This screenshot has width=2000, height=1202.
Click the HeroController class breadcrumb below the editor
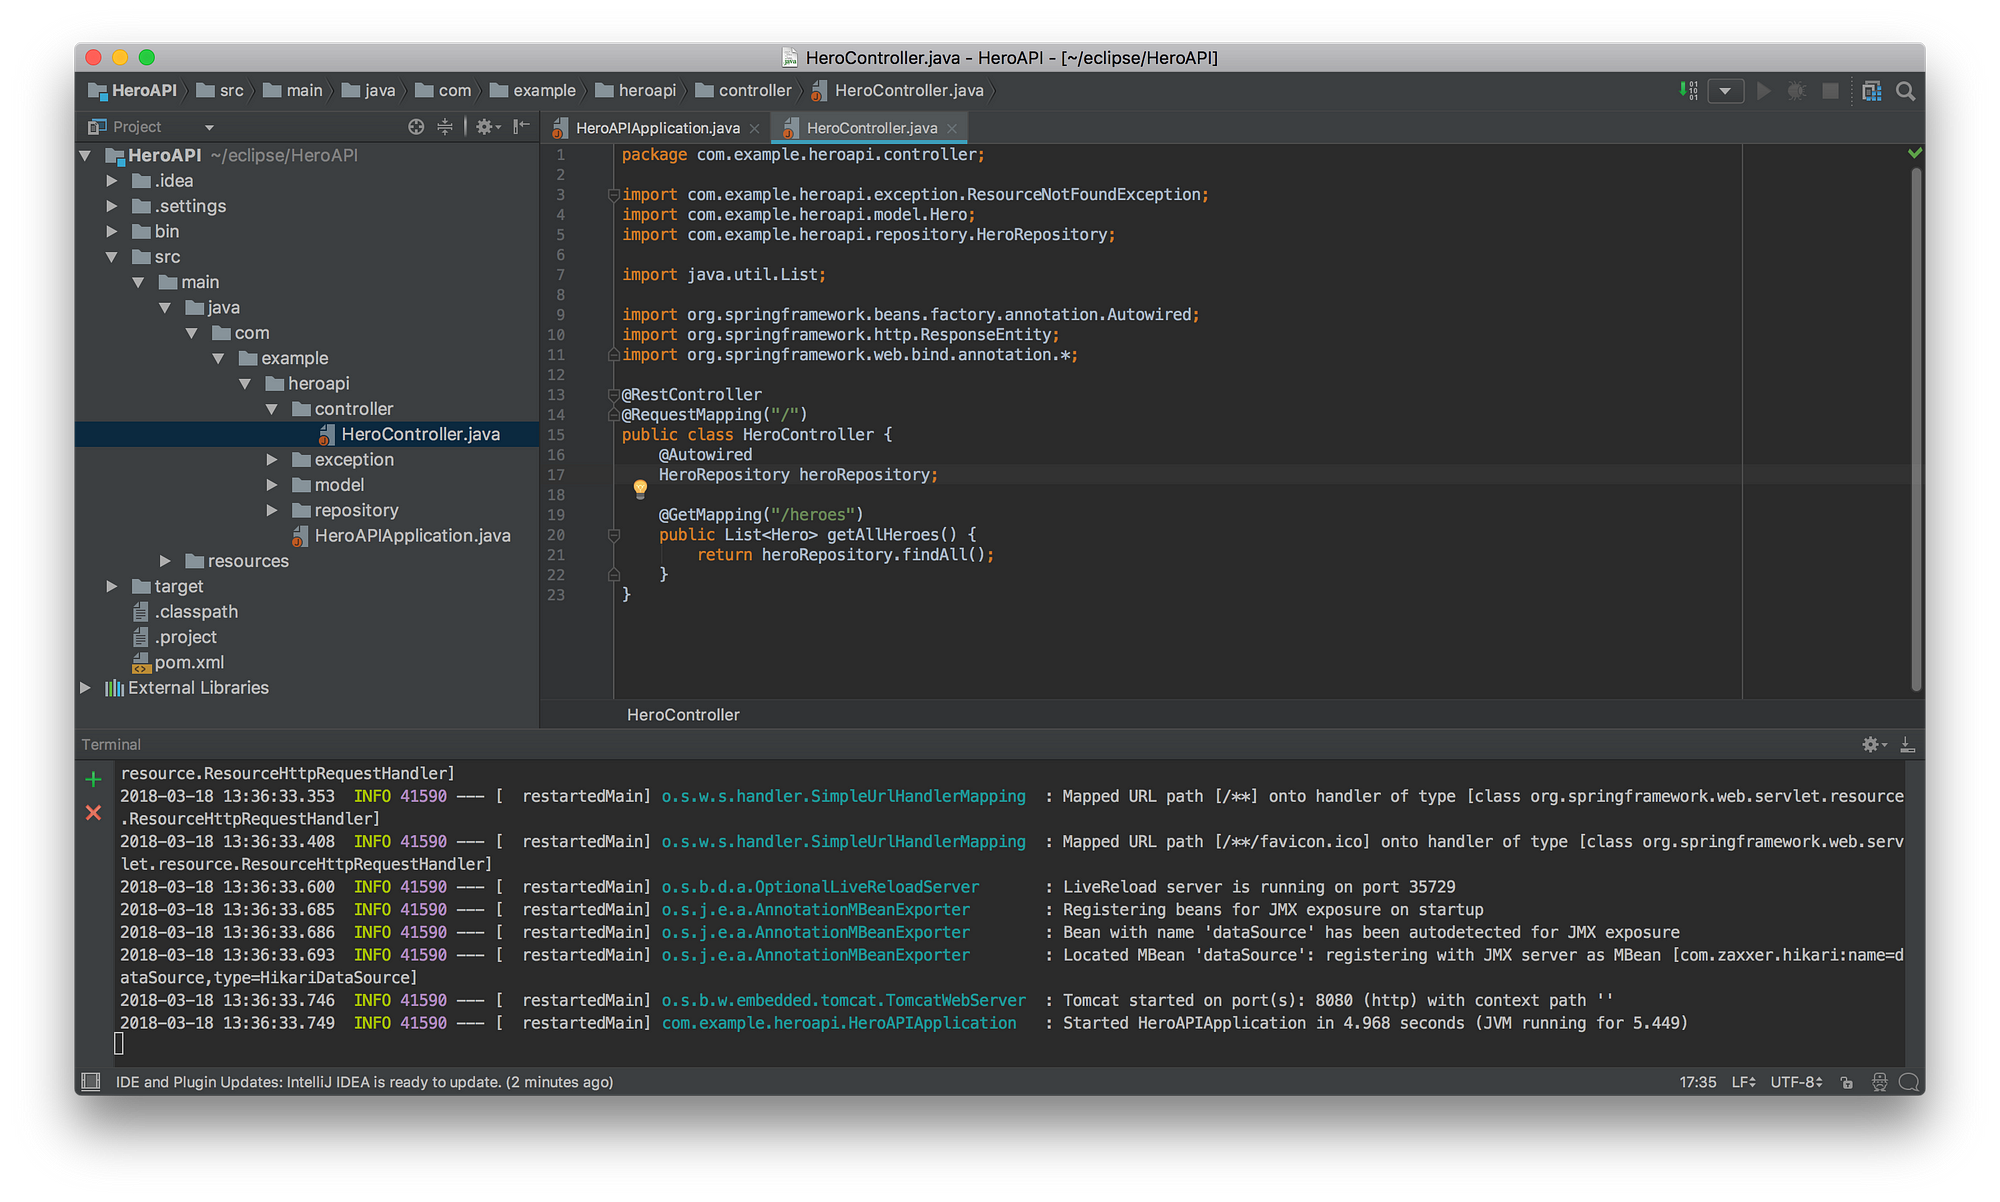[683, 715]
